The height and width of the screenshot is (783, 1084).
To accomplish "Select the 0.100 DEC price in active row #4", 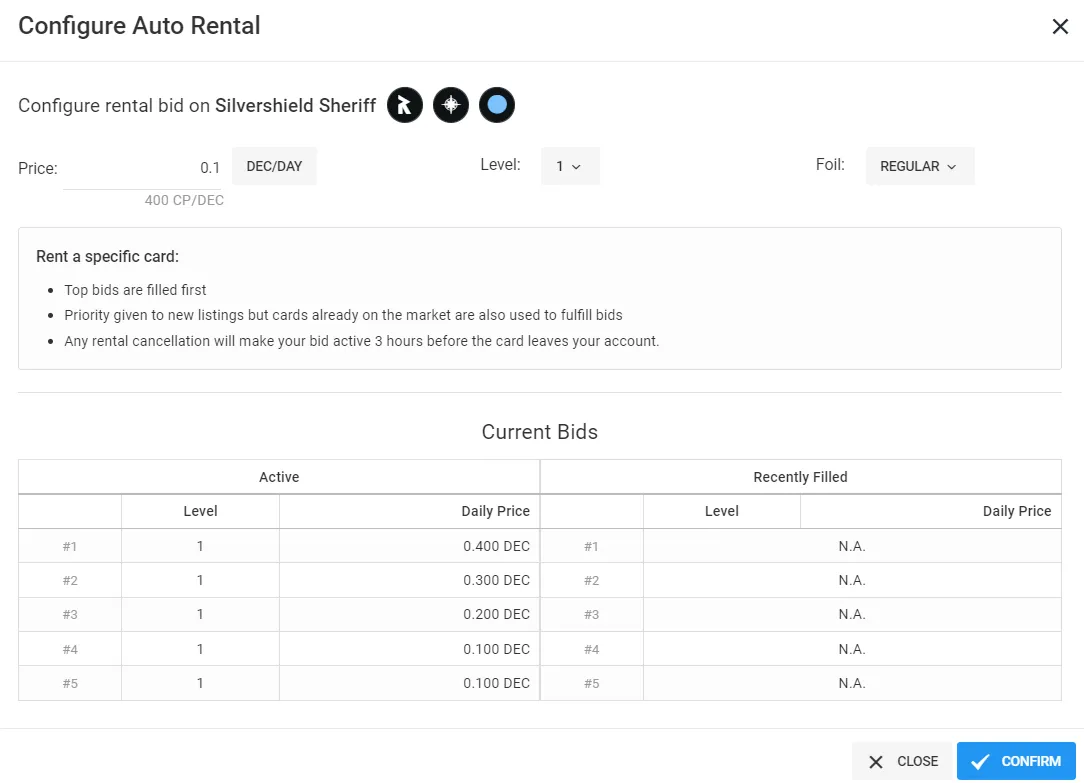I will (496, 649).
